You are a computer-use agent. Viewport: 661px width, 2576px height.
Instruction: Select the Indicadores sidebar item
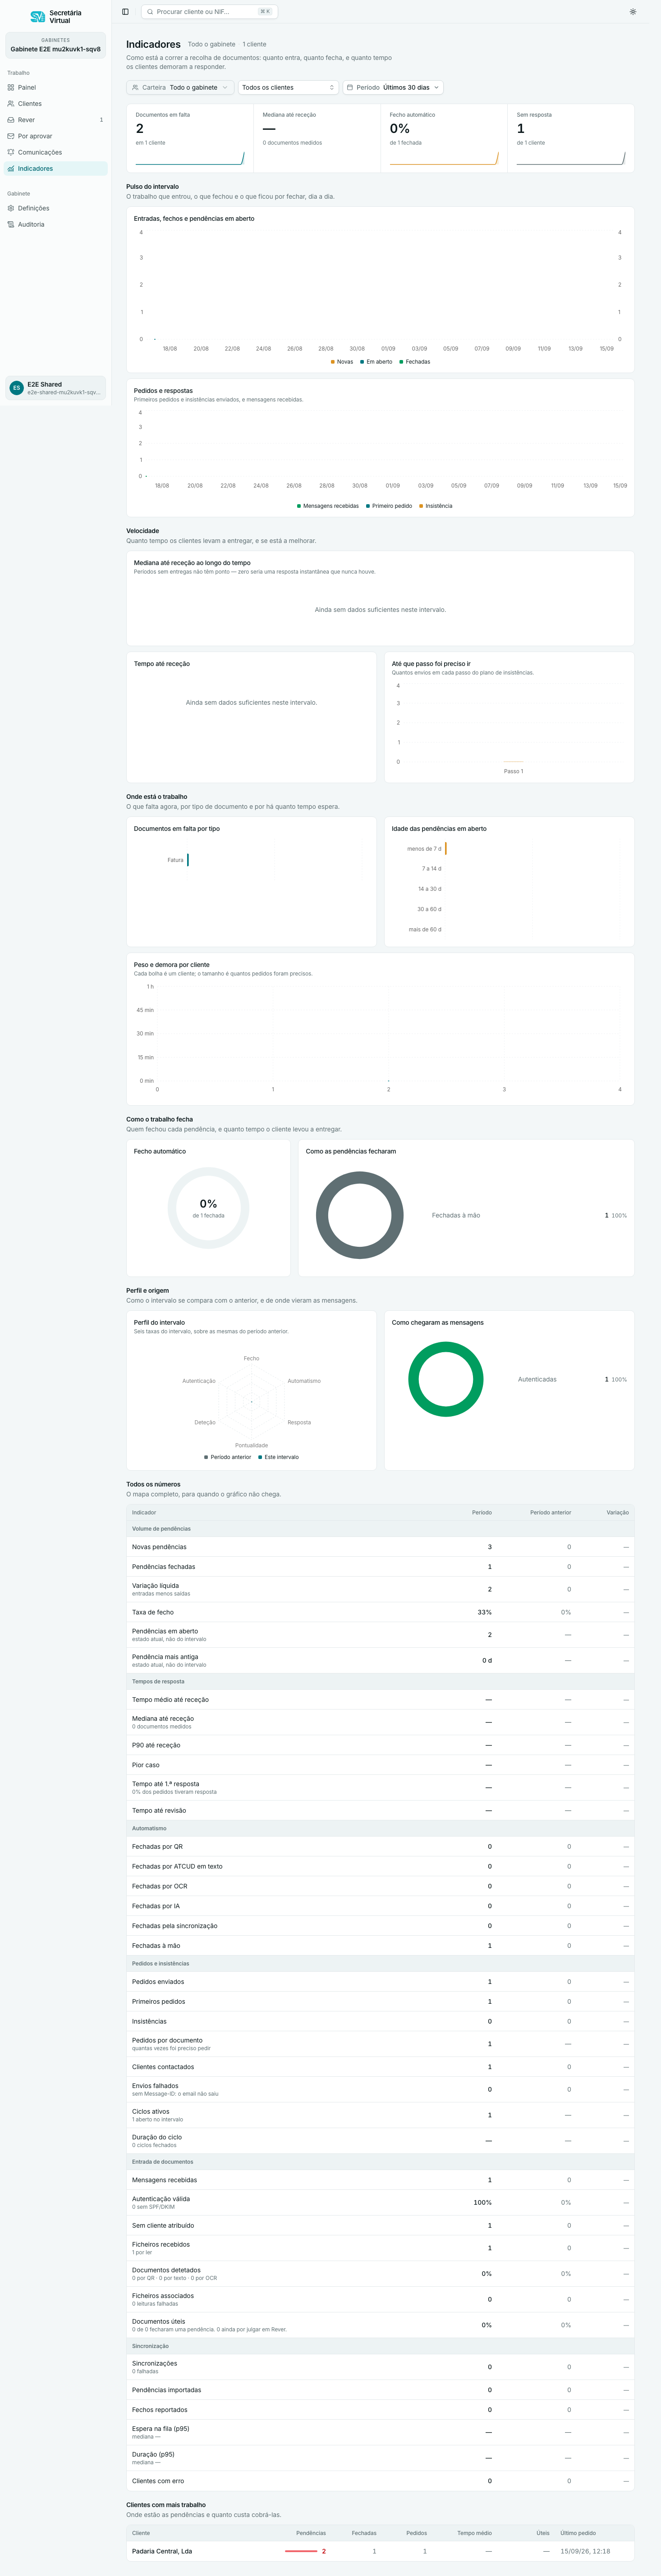tap(55, 168)
